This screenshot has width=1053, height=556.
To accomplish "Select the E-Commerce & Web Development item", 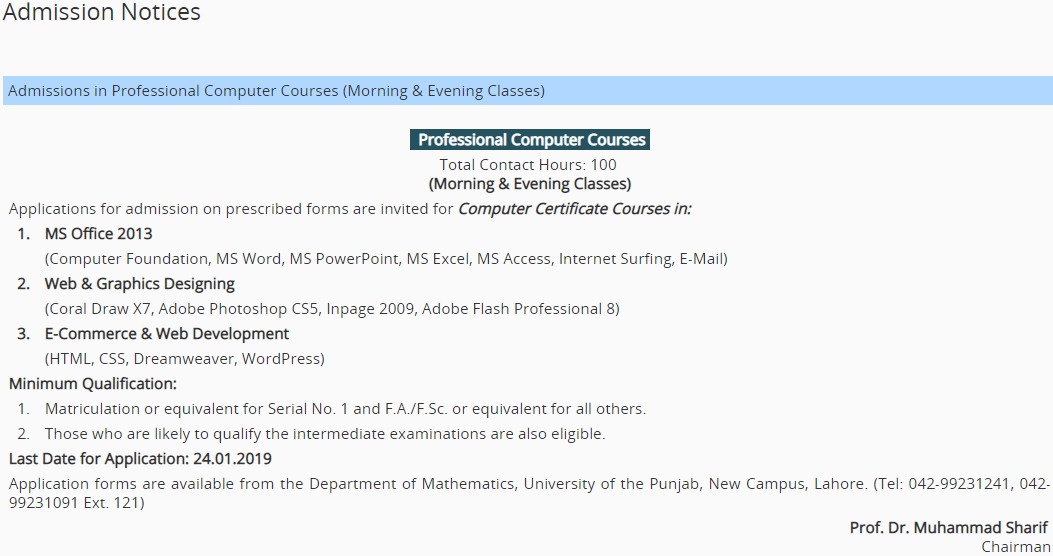I will coord(167,334).
